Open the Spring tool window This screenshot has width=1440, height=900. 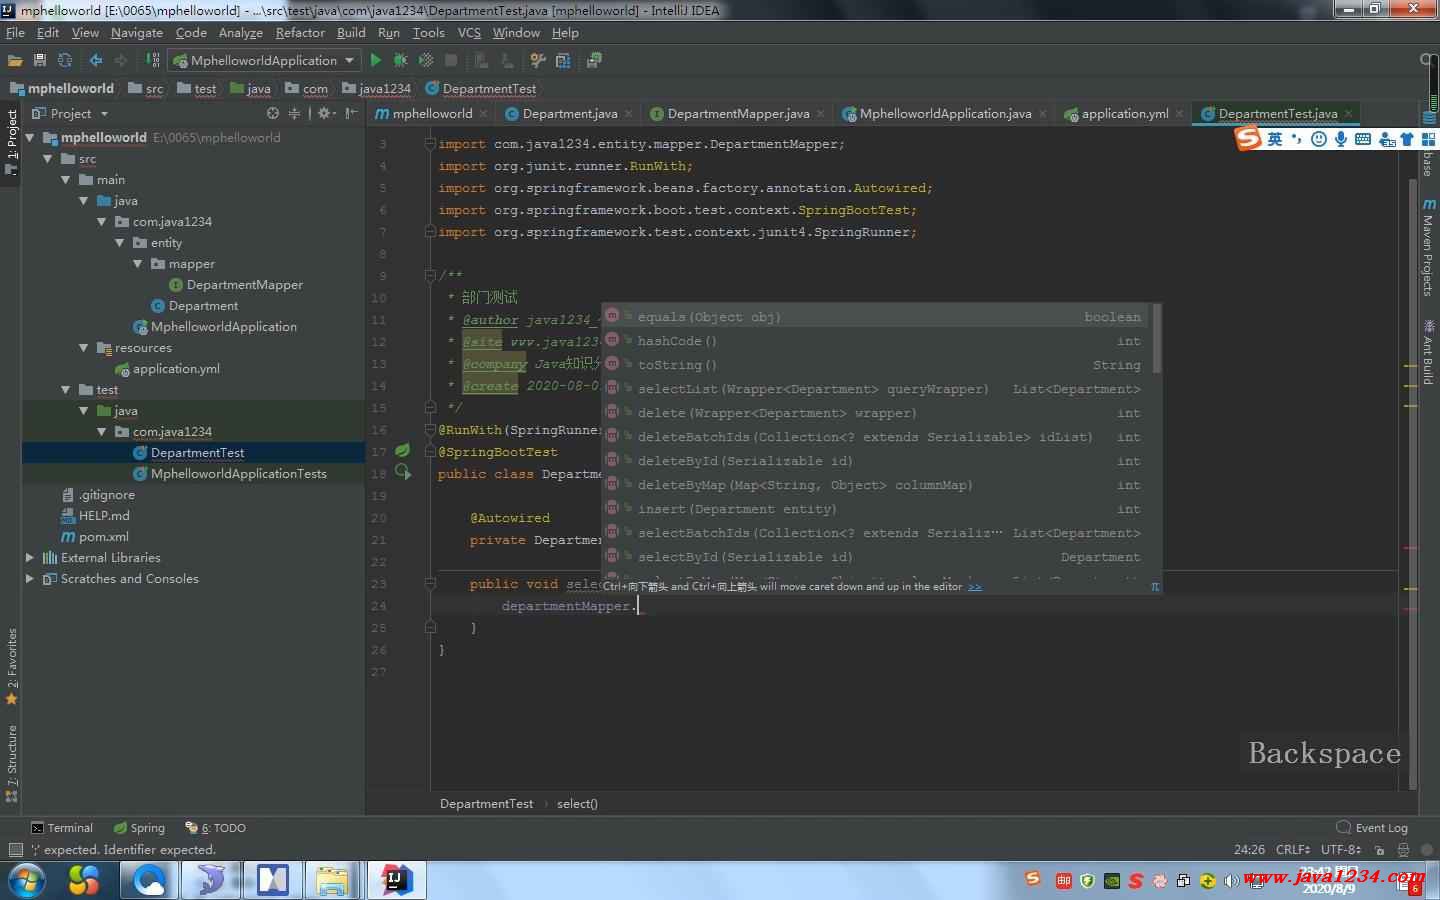tap(139, 828)
